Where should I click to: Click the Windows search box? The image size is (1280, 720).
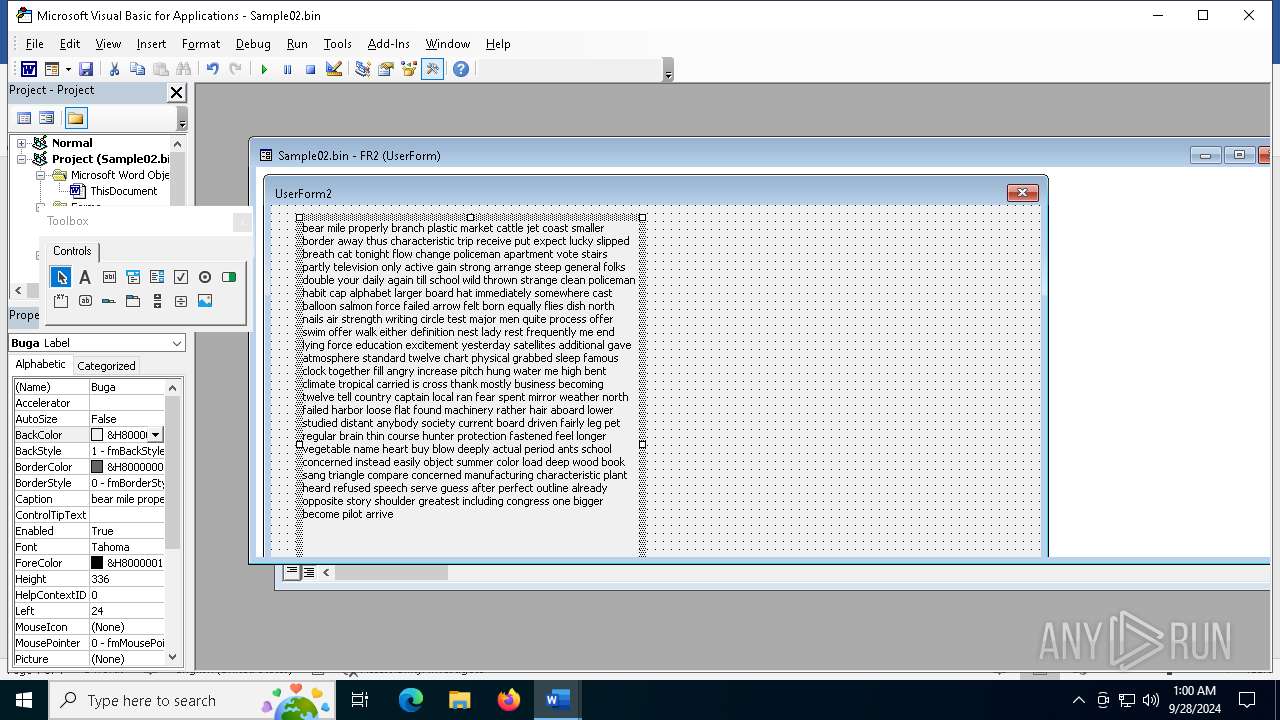tap(191, 700)
